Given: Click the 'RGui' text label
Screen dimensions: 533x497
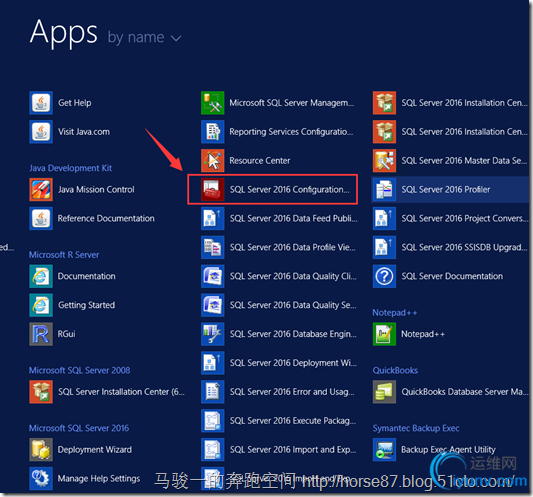Looking at the screenshot, I should click(x=67, y=334).
